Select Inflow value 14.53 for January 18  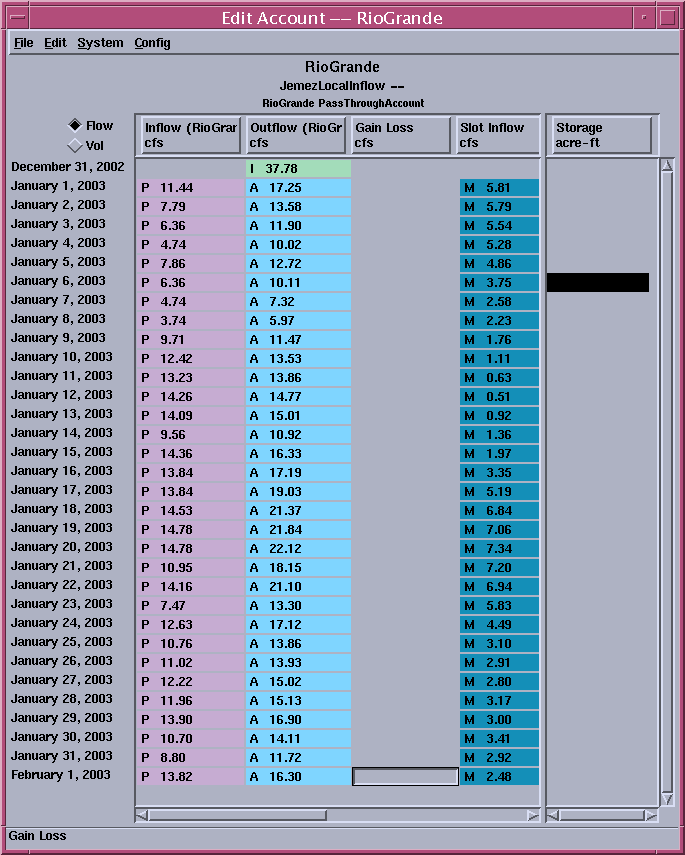pyautogui.click(x=192, y=510)
